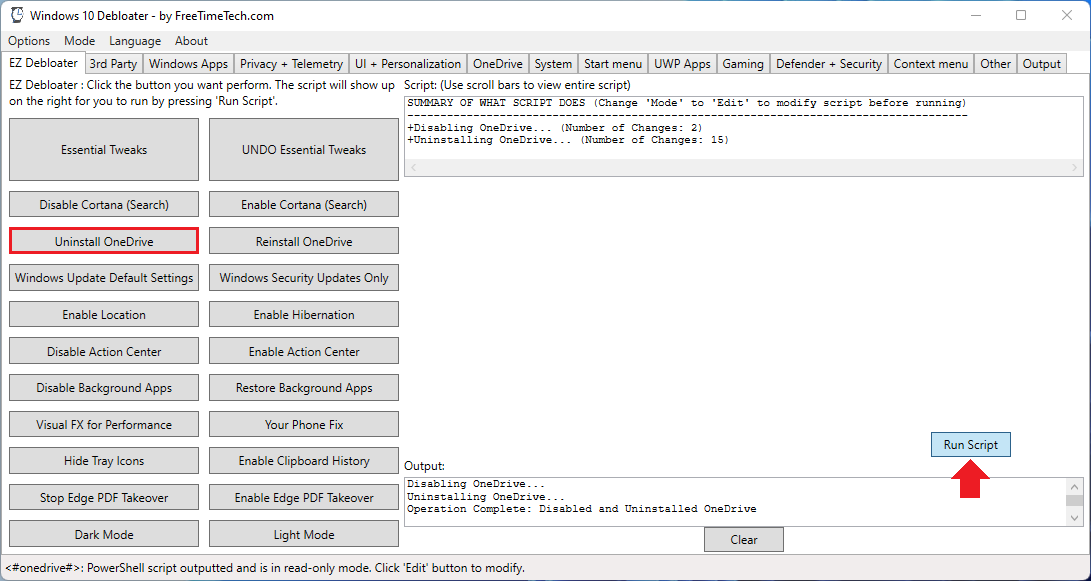Viewport: 1091px width, 581px height.
Task: Switch to the UWP Apps tab
Action: click(x=682, y=62)
